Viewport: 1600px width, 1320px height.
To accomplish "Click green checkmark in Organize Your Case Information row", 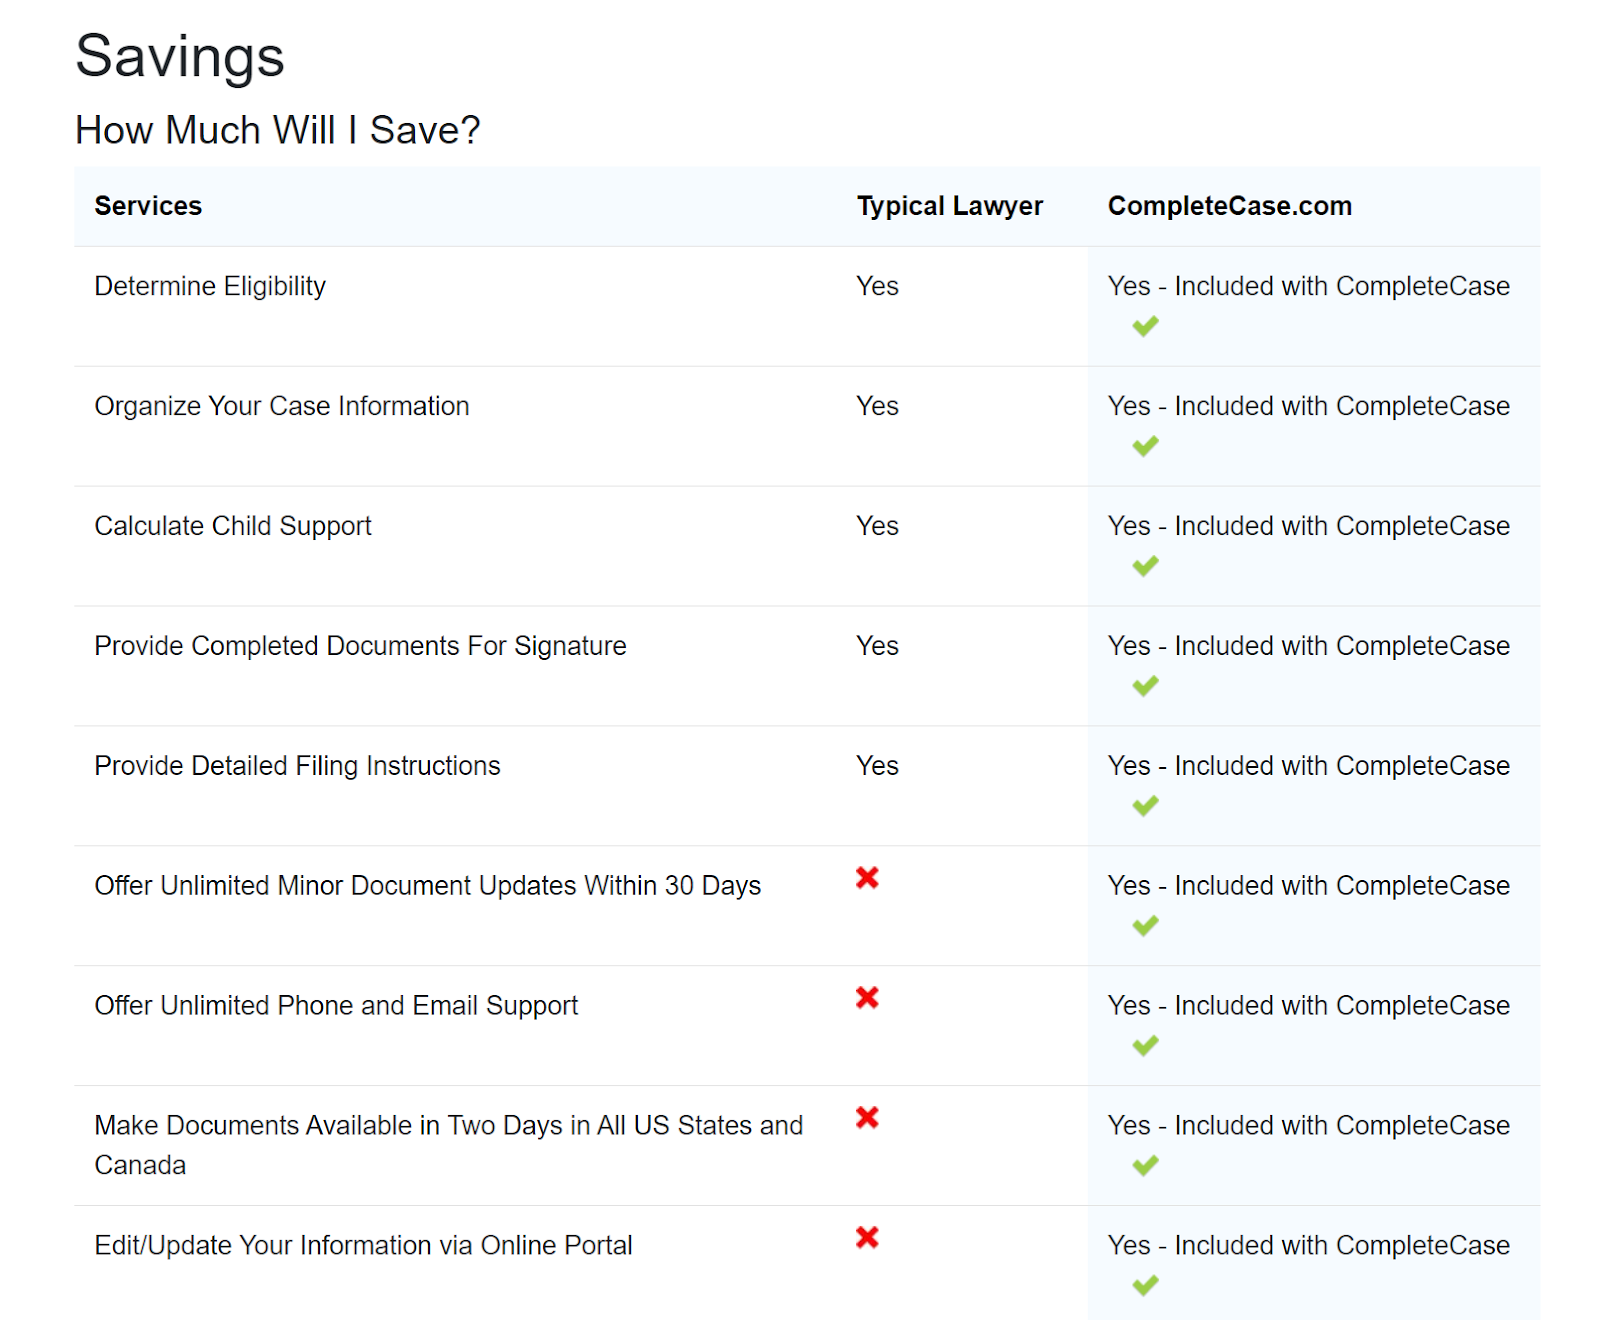I will (1145, 446).
